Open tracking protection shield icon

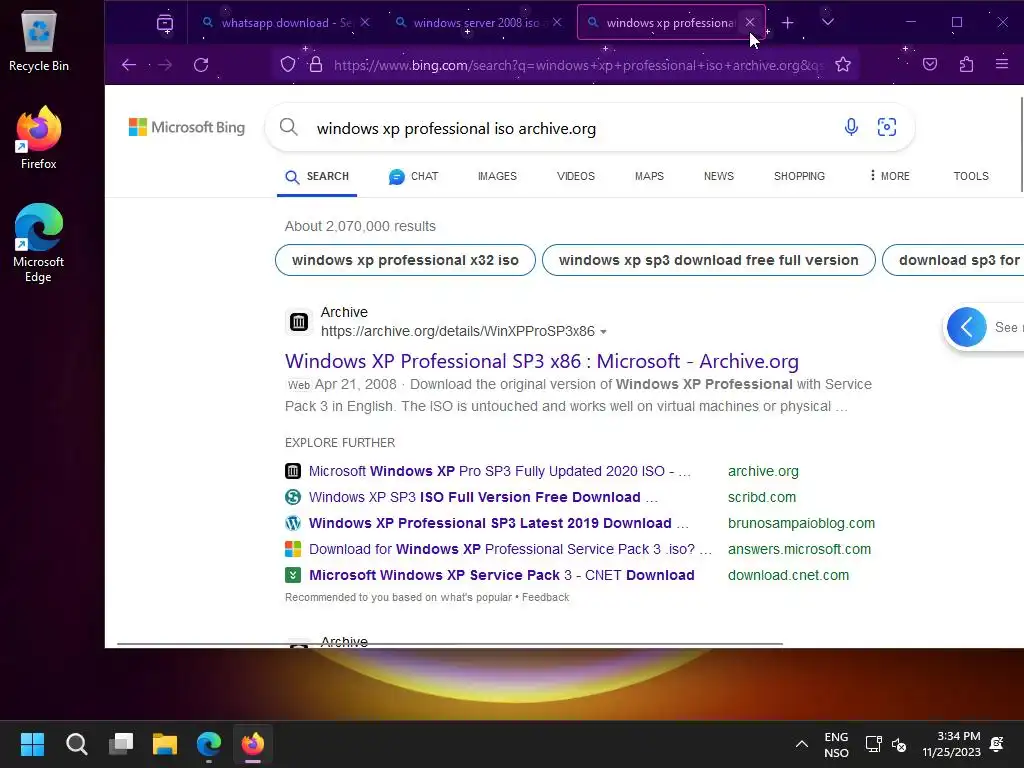click(x=288, y=65)
